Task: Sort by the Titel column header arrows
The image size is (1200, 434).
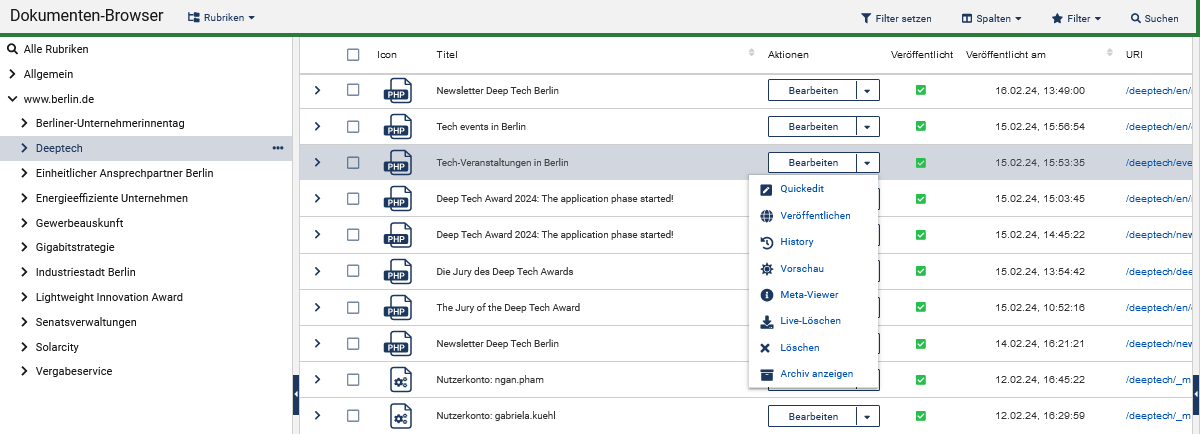Action: point(751,54)
